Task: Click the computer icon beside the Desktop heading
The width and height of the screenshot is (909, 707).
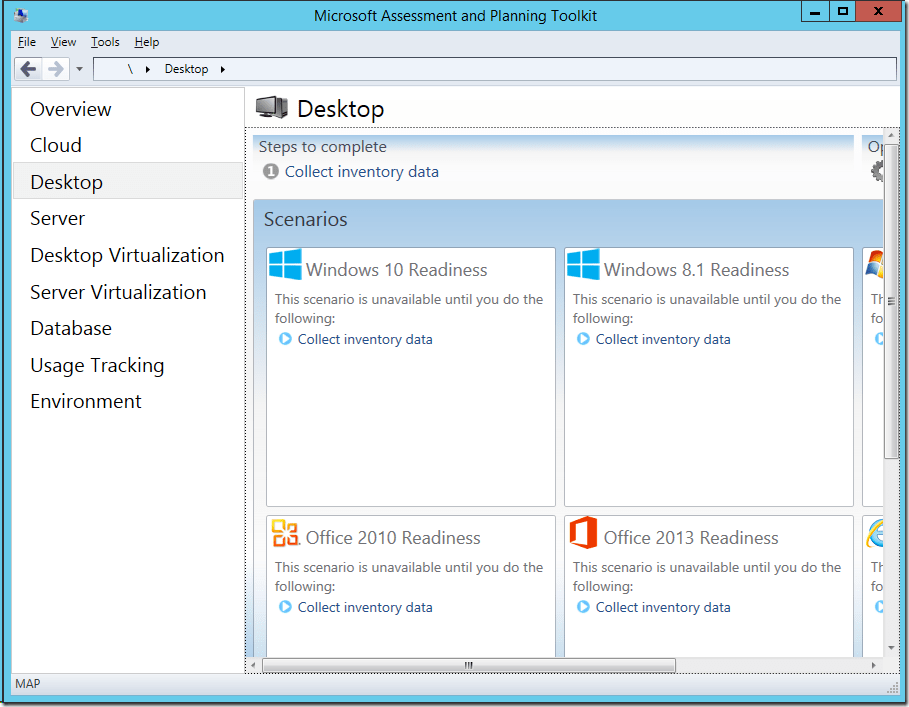Action: click(x=274, y=106)
